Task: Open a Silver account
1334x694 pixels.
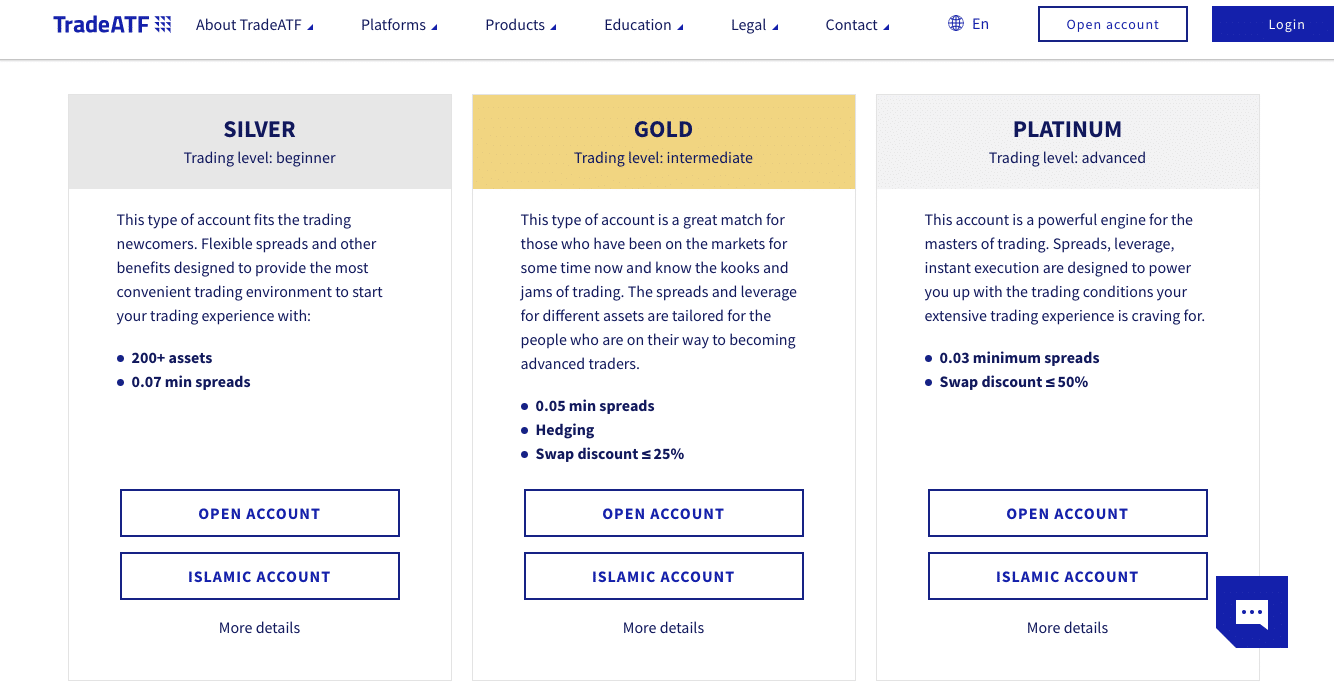Action: [260, 513]
